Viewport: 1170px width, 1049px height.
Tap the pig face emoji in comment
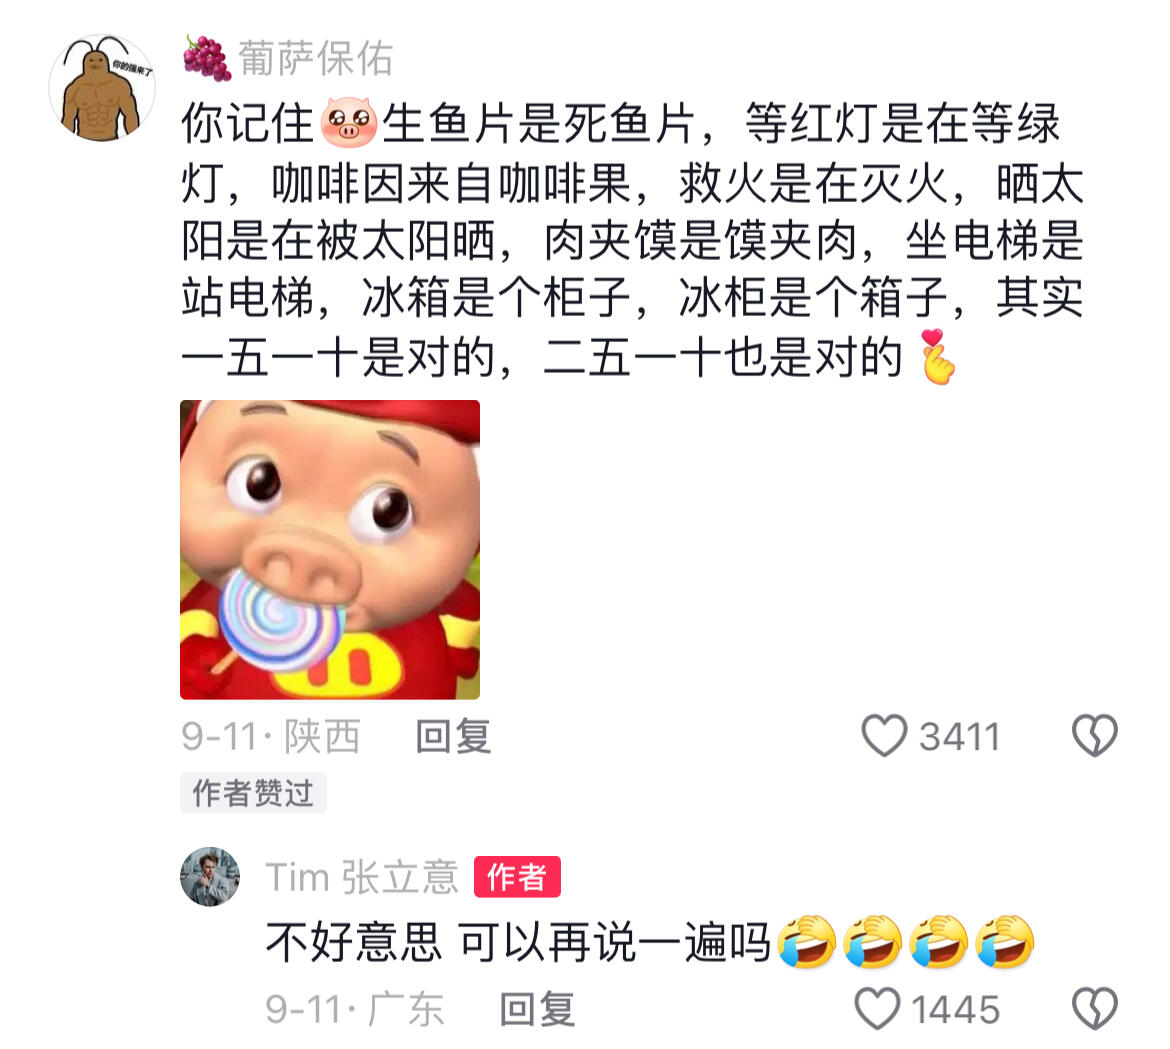(x=348, y=122)
